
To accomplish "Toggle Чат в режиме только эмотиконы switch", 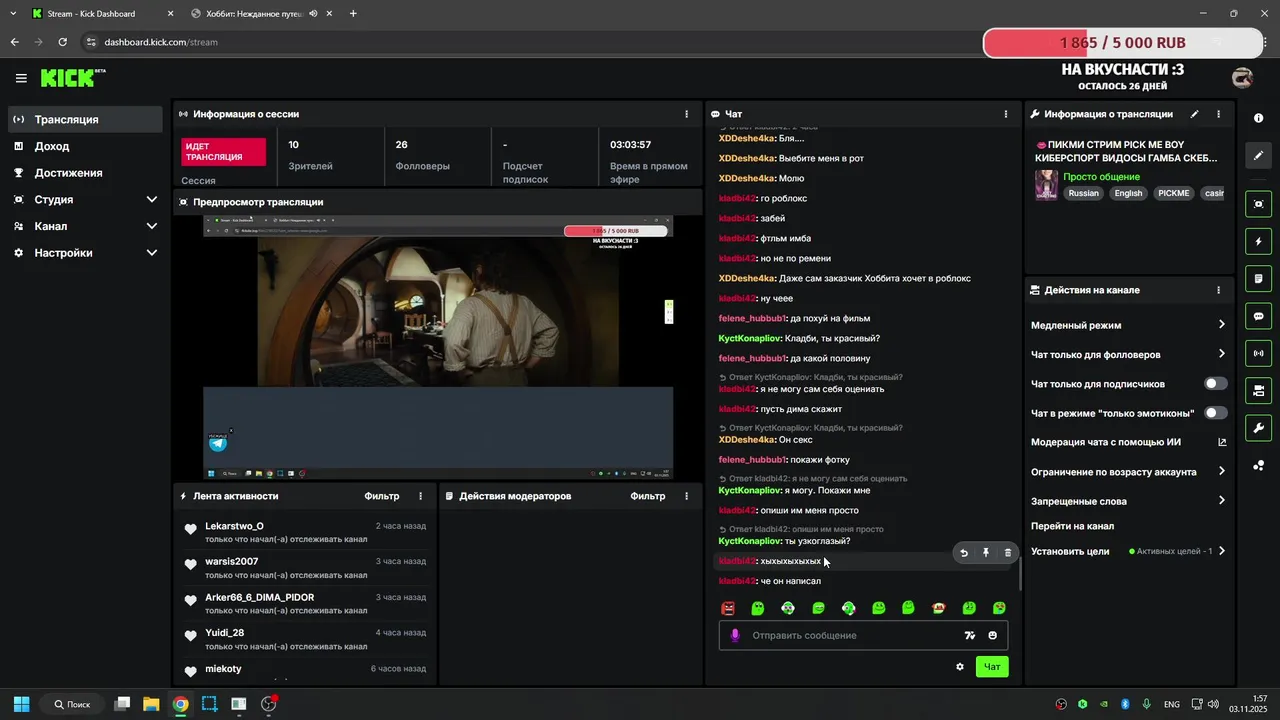I will 1215,413.
